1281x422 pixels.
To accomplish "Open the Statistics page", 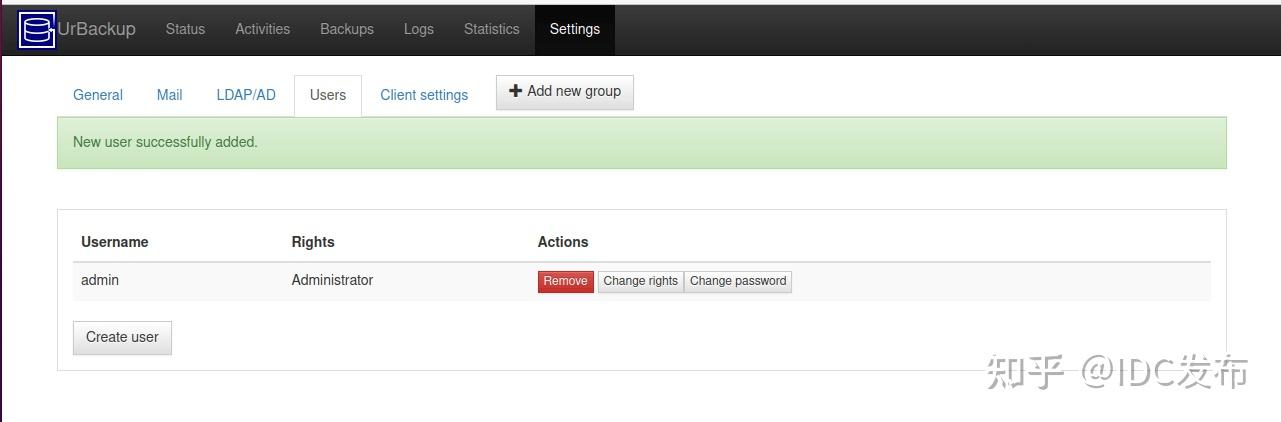I will 492,29.
